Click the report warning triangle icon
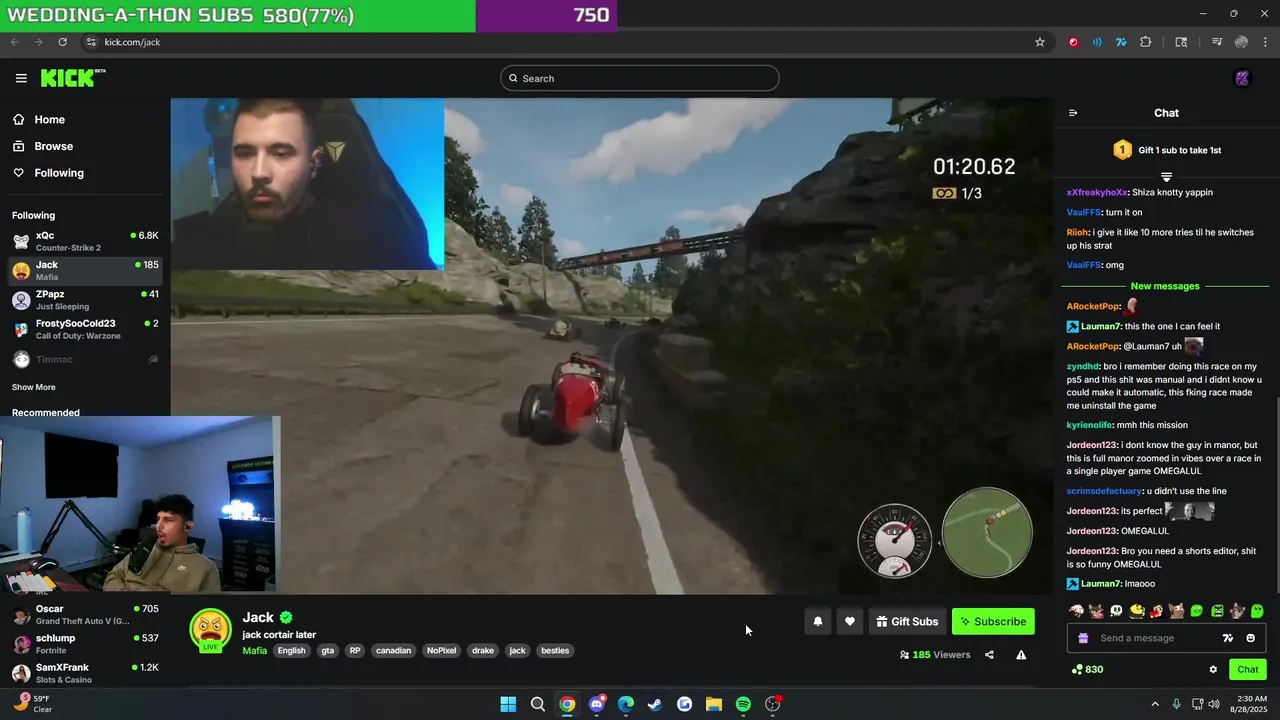 coord(1021,655)
